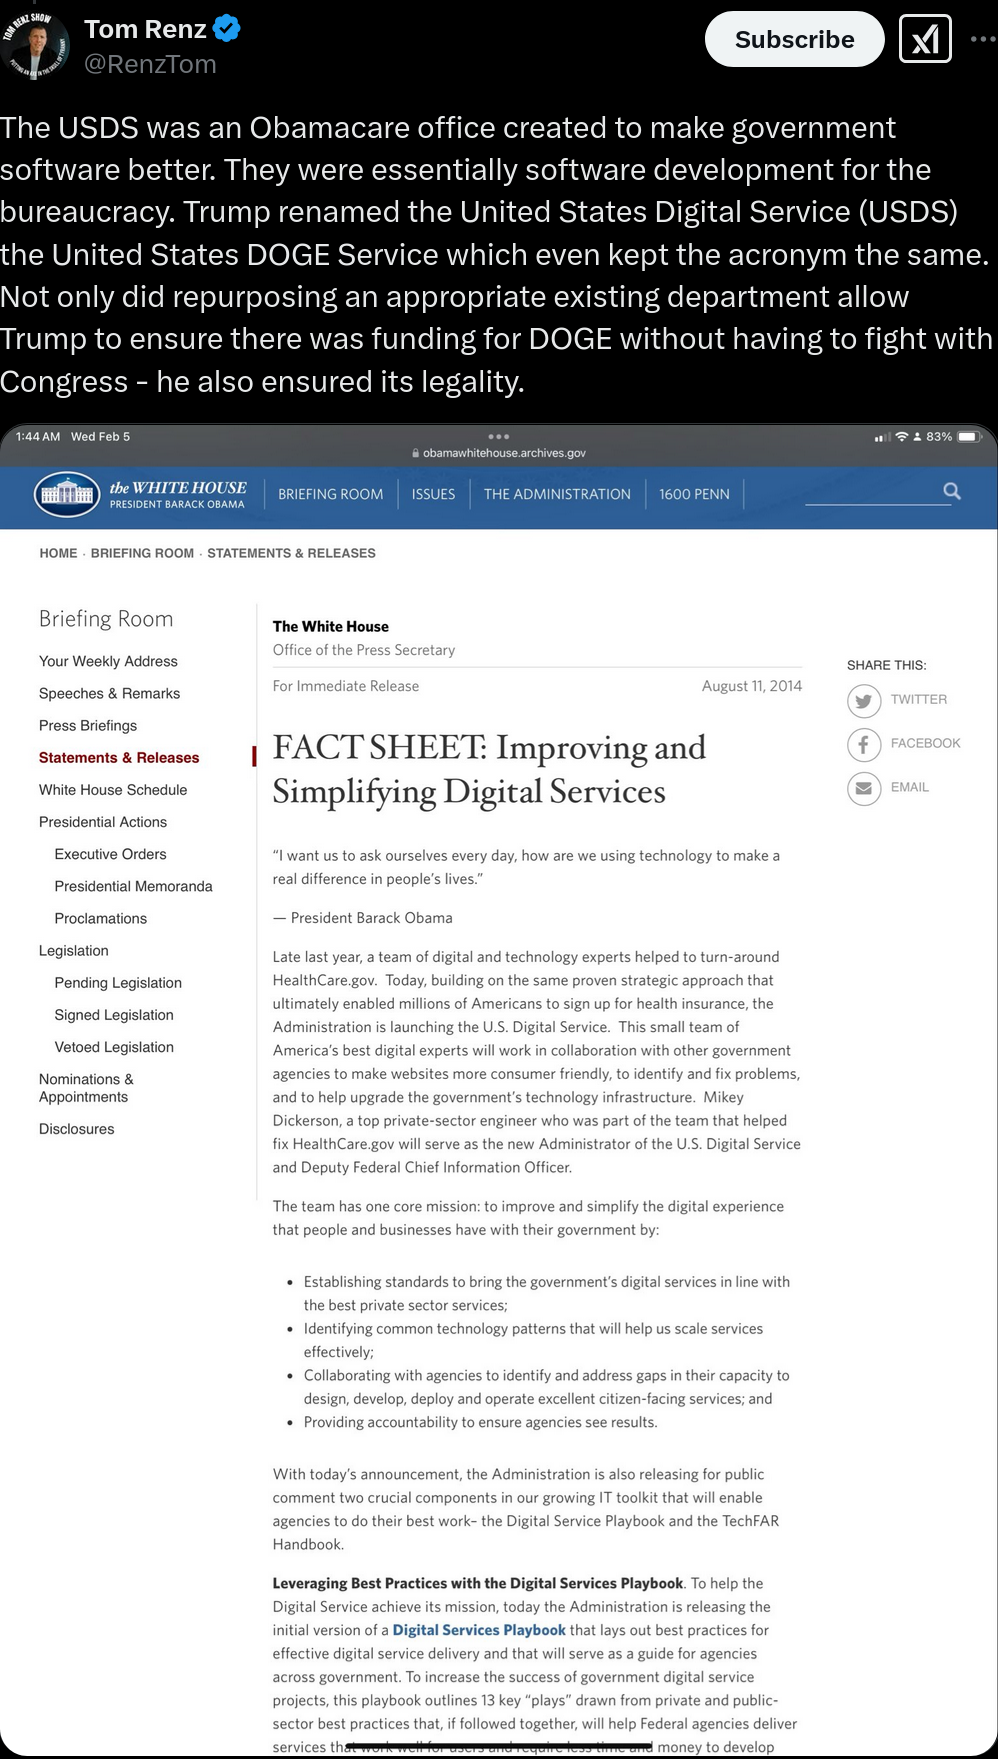Click the White House logo emblem
998x1759 pixels.
(x=68, y=494)
